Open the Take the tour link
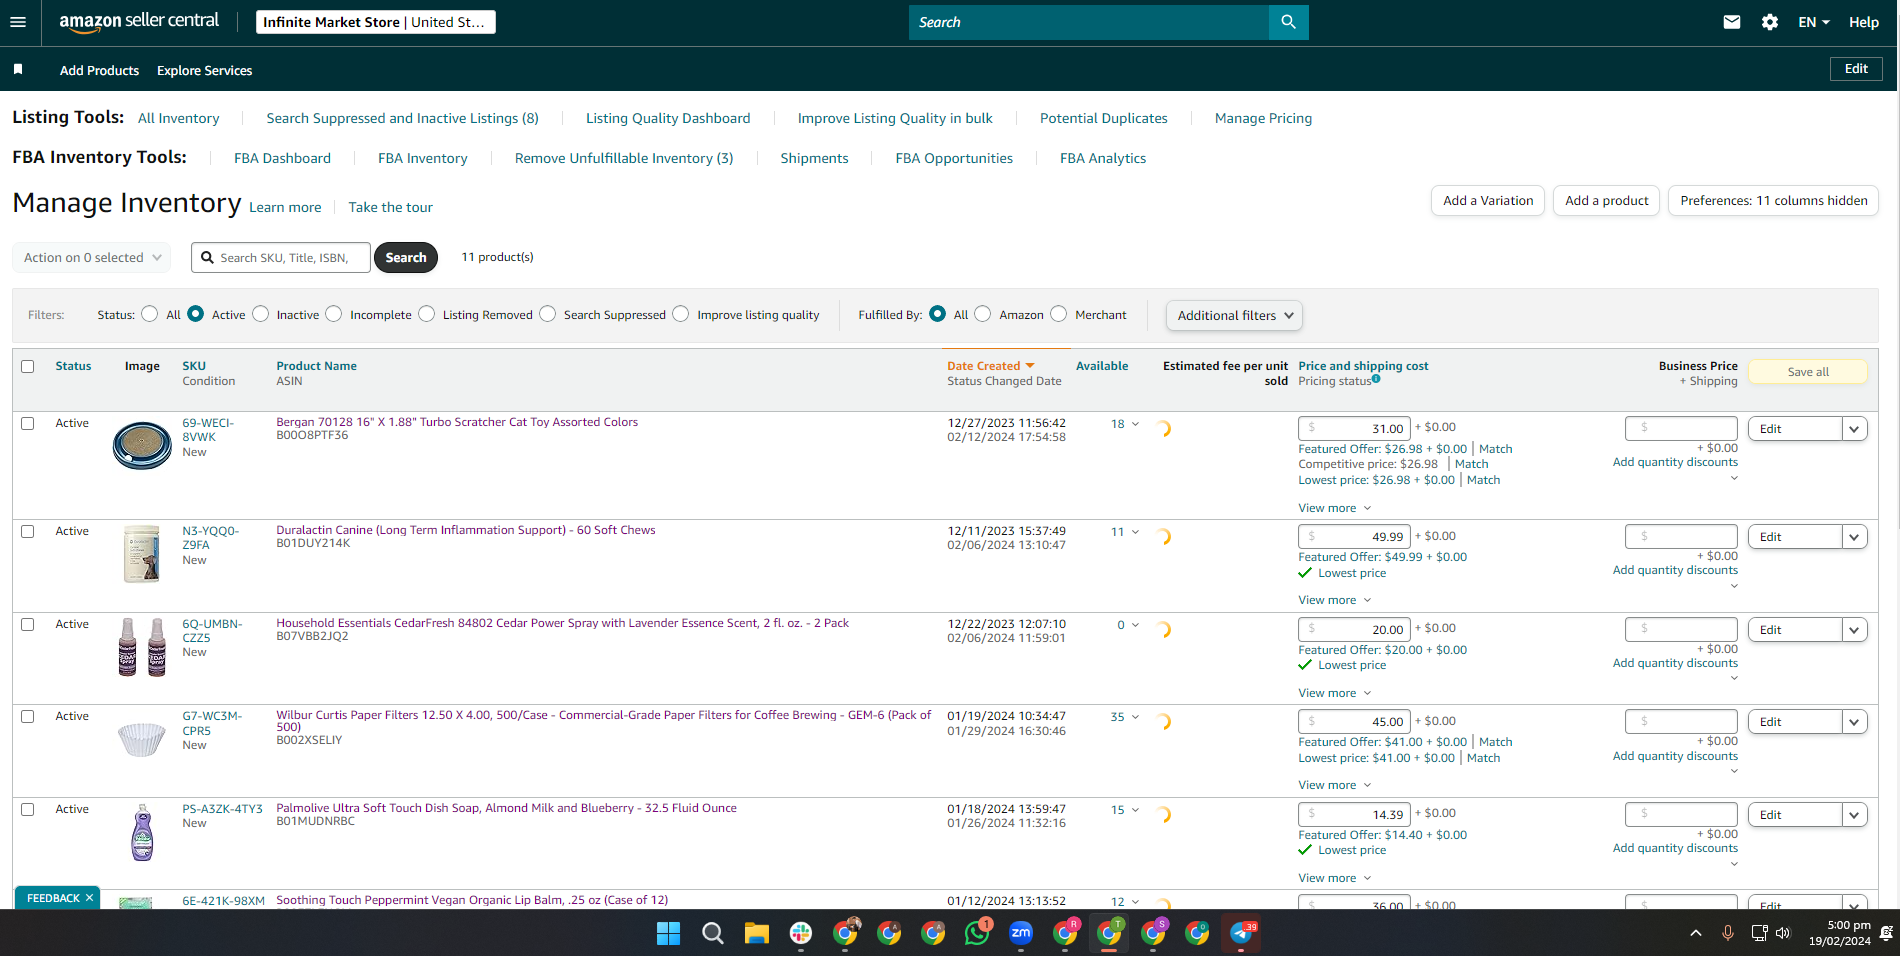The image size is (1900, 956). 390,207
